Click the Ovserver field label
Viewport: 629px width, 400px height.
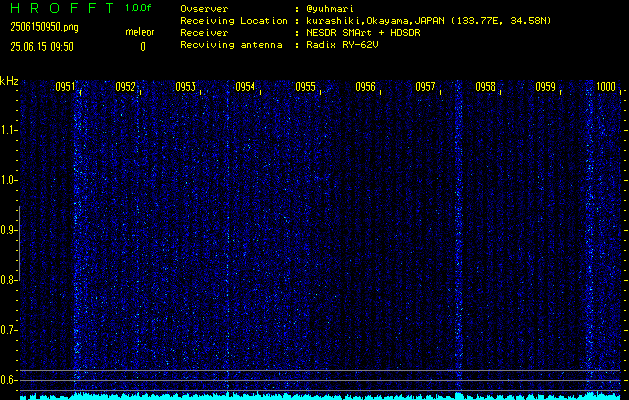pos(204,9)
